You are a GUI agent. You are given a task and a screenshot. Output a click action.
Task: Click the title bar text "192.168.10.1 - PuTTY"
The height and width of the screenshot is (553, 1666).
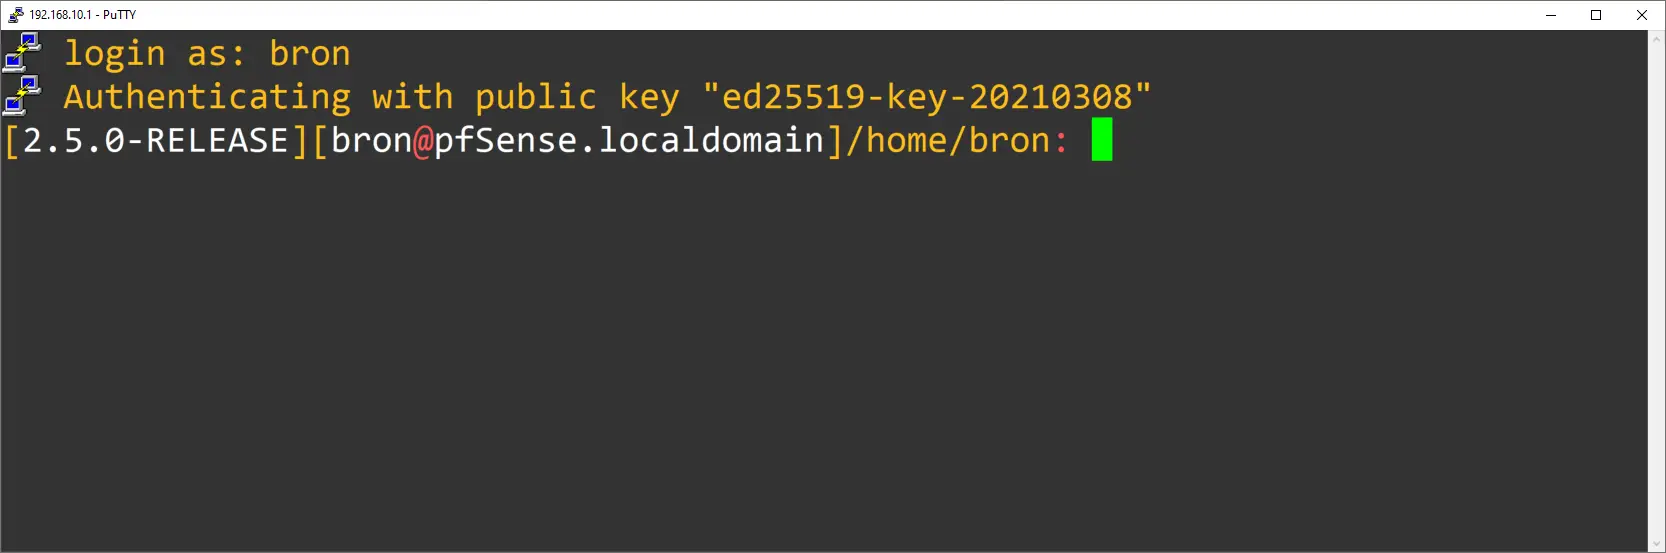pyautogui.click(x=83, y=15)
